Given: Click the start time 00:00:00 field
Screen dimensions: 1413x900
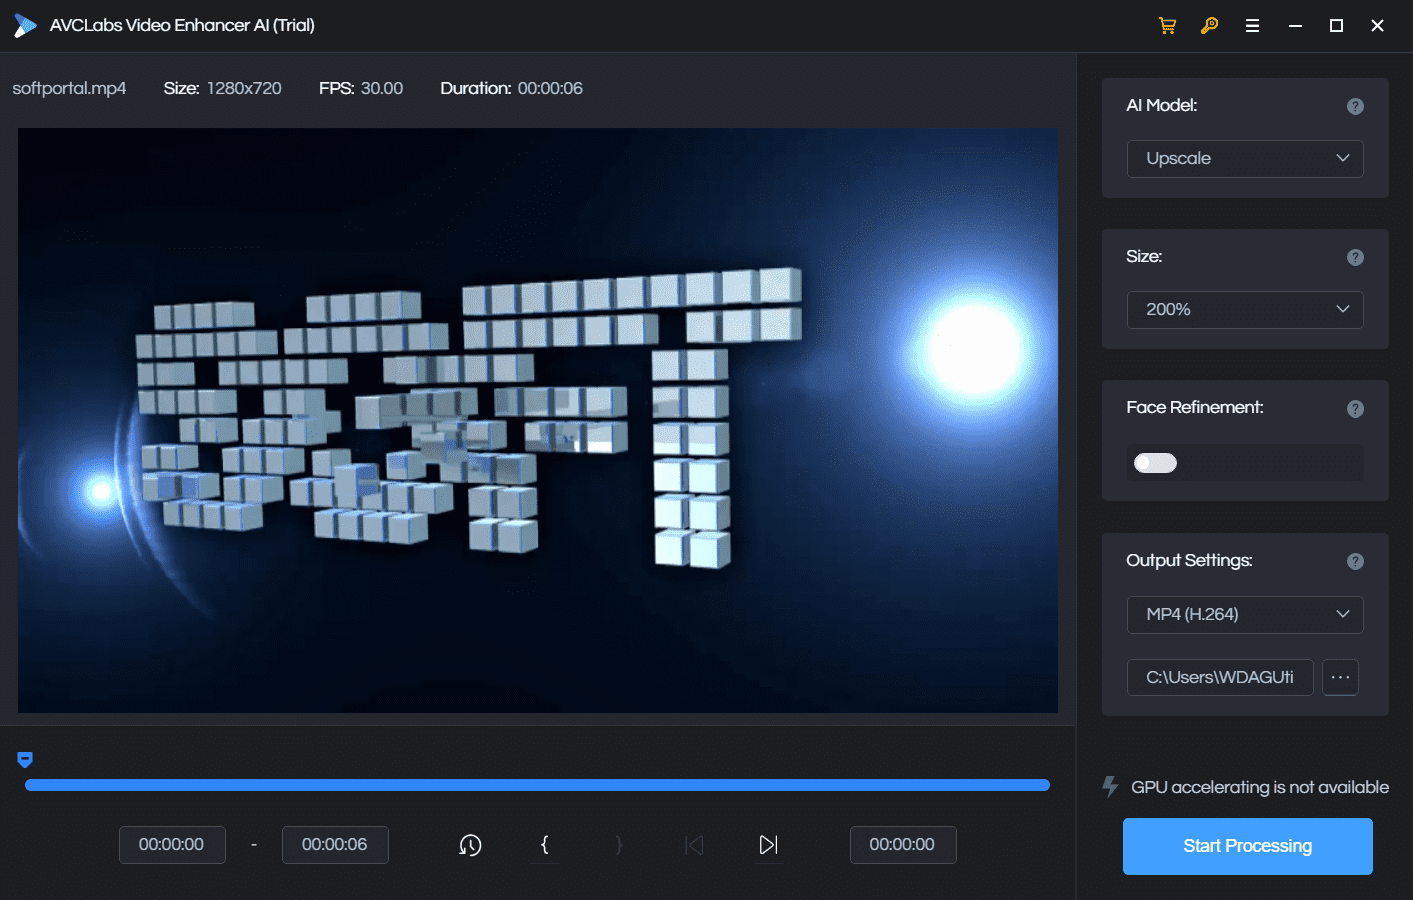Looking at the screenshot, I should coord(172,845).
